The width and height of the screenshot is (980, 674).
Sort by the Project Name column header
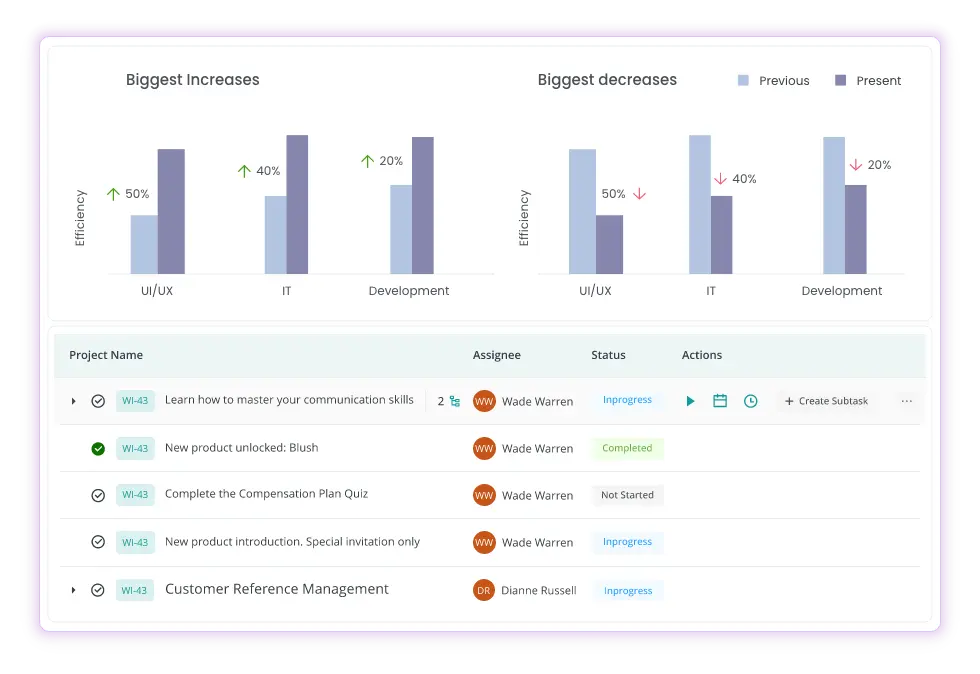point(106,355)
